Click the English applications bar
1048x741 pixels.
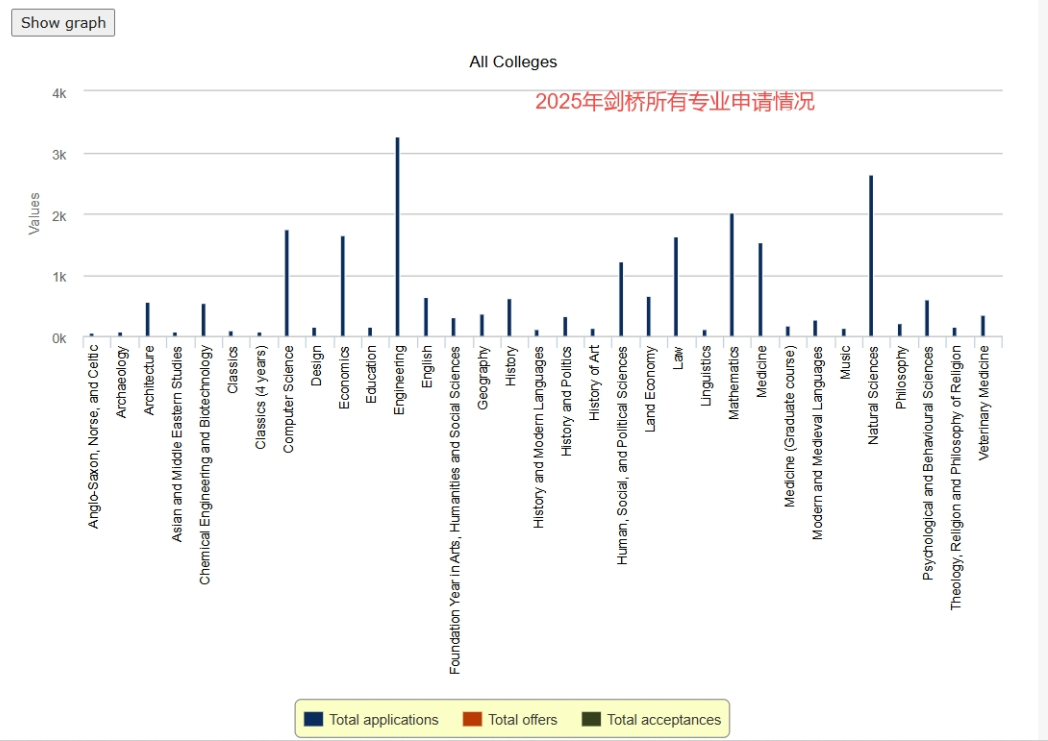click(426, 317)
